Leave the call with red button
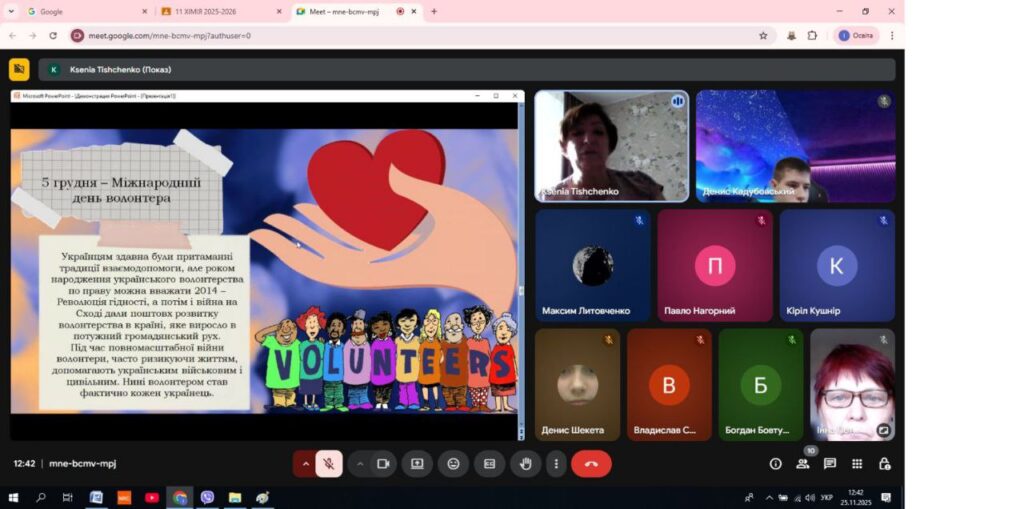 [591, 464]
